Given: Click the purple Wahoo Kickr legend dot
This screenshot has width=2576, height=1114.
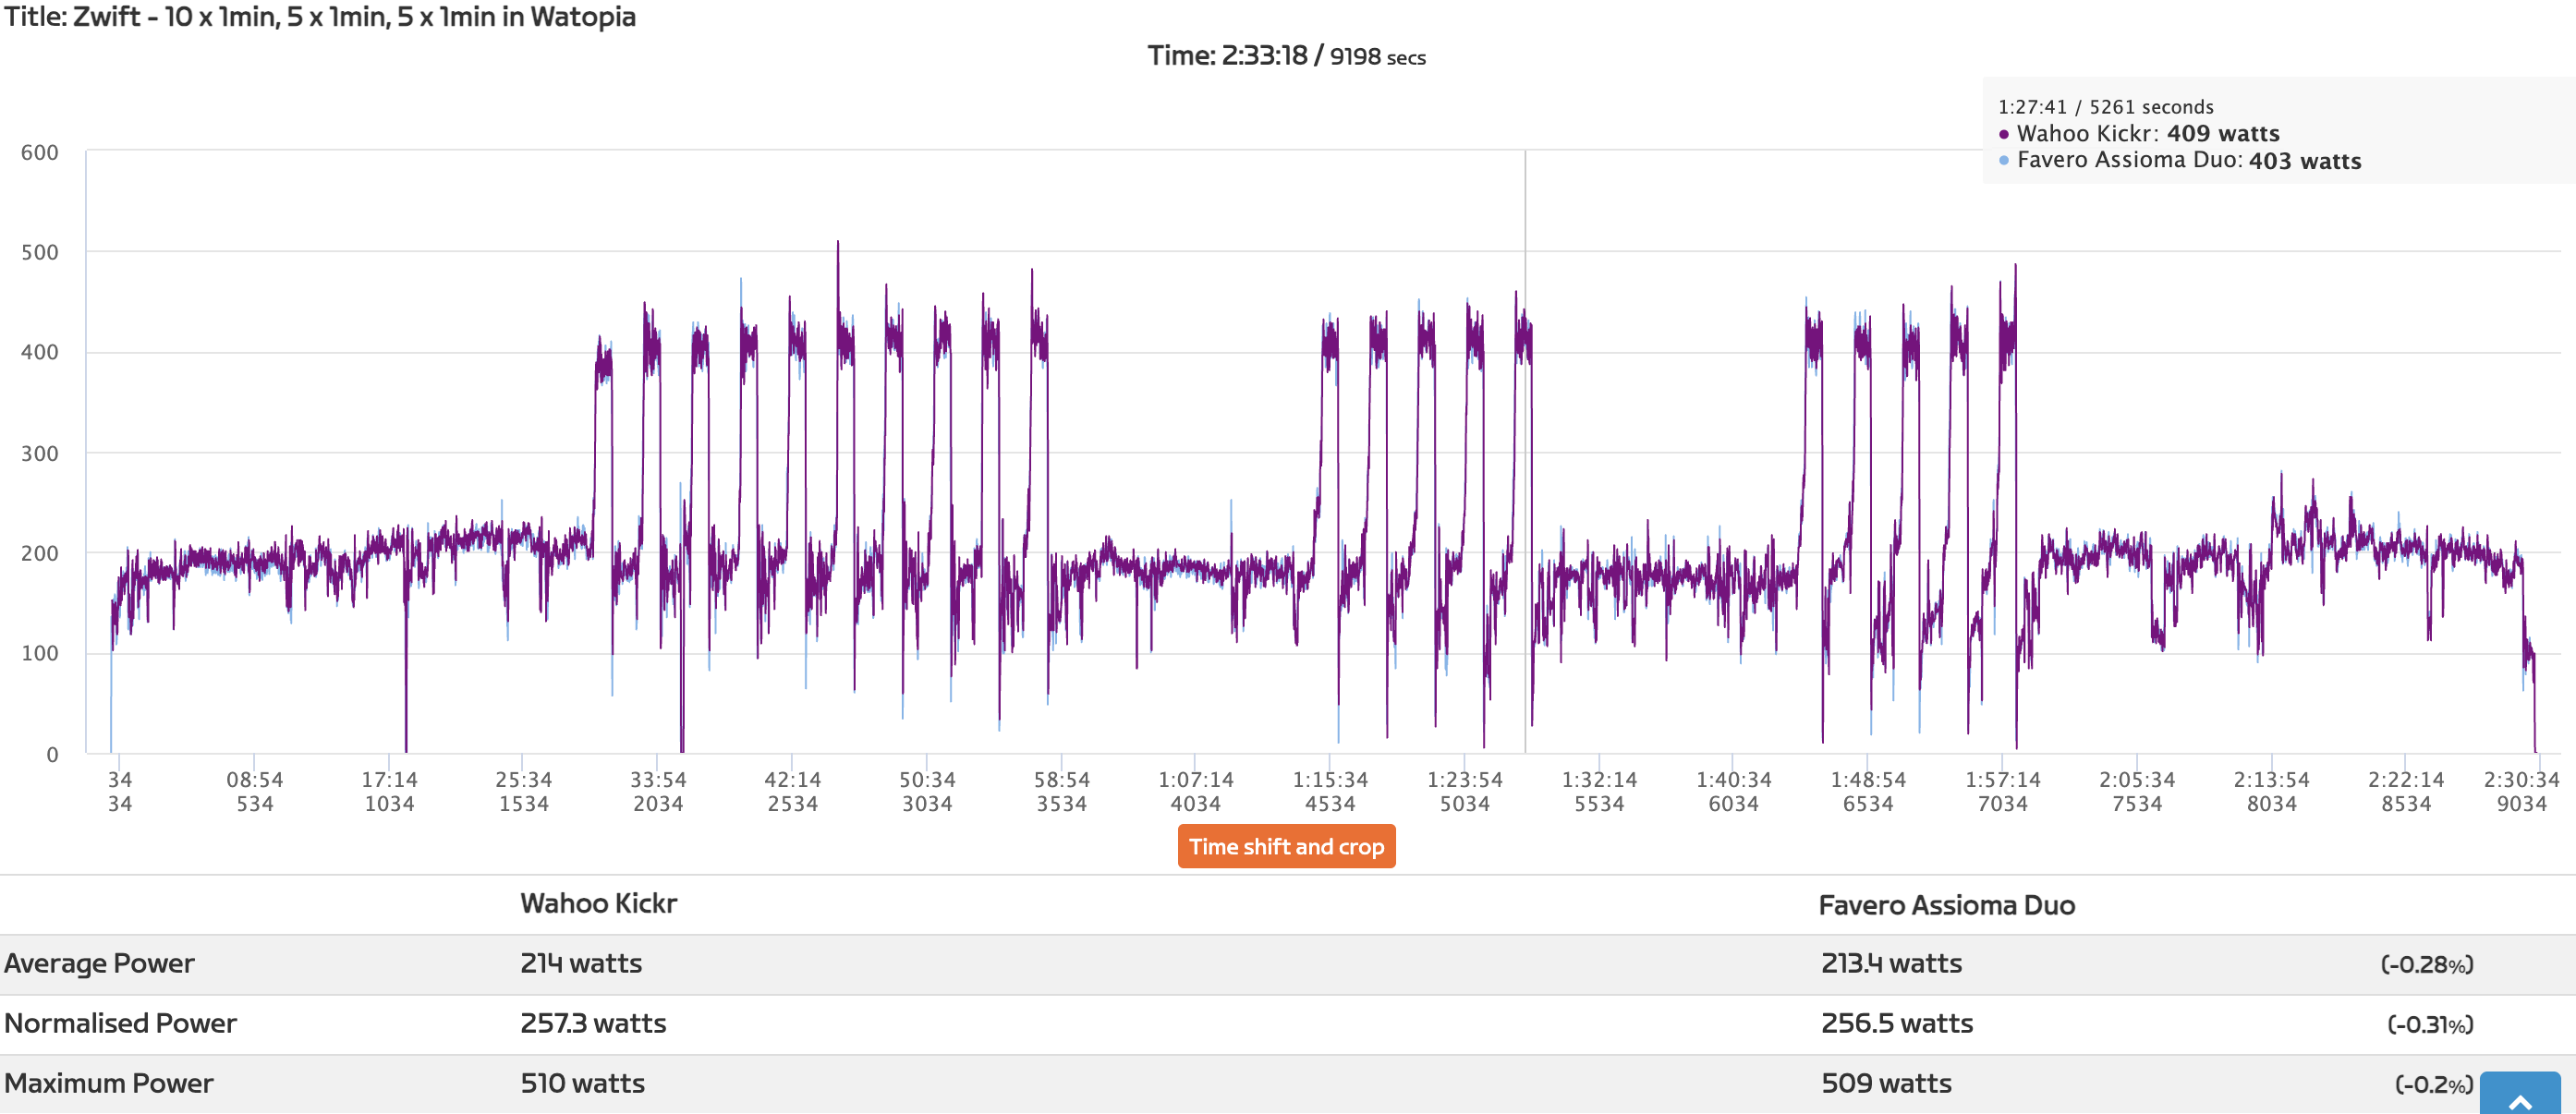Looking at the screenshot, I should (x=2003, y=134).
